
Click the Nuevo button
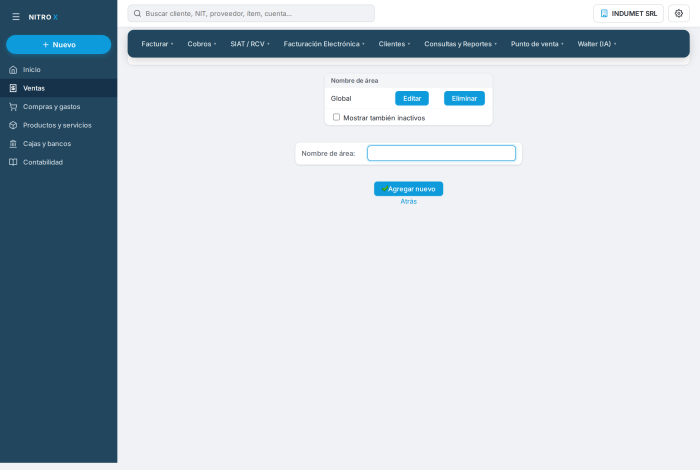click(x=58, y=45)
